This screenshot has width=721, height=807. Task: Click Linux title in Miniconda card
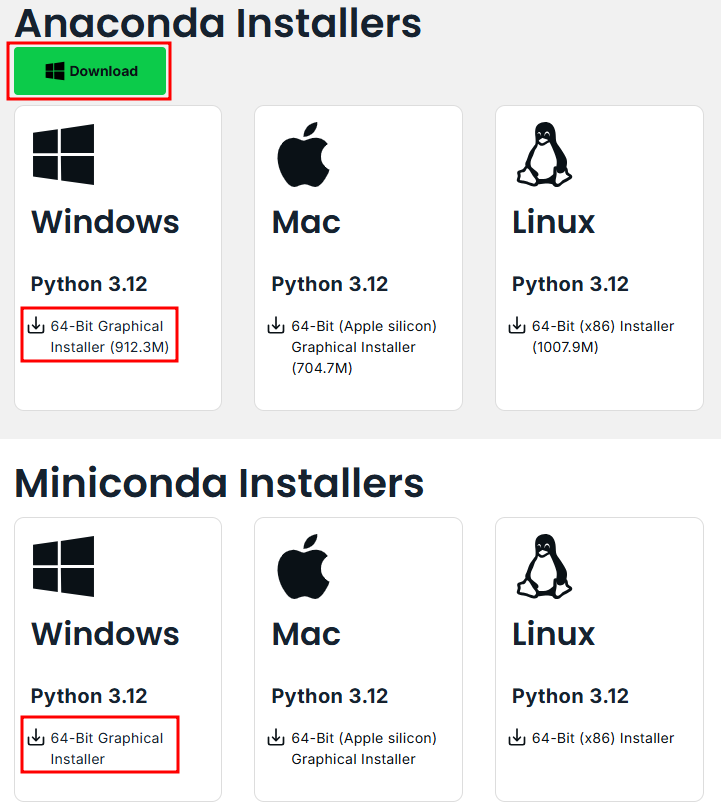pyautogui.click(x=553, y=634)
